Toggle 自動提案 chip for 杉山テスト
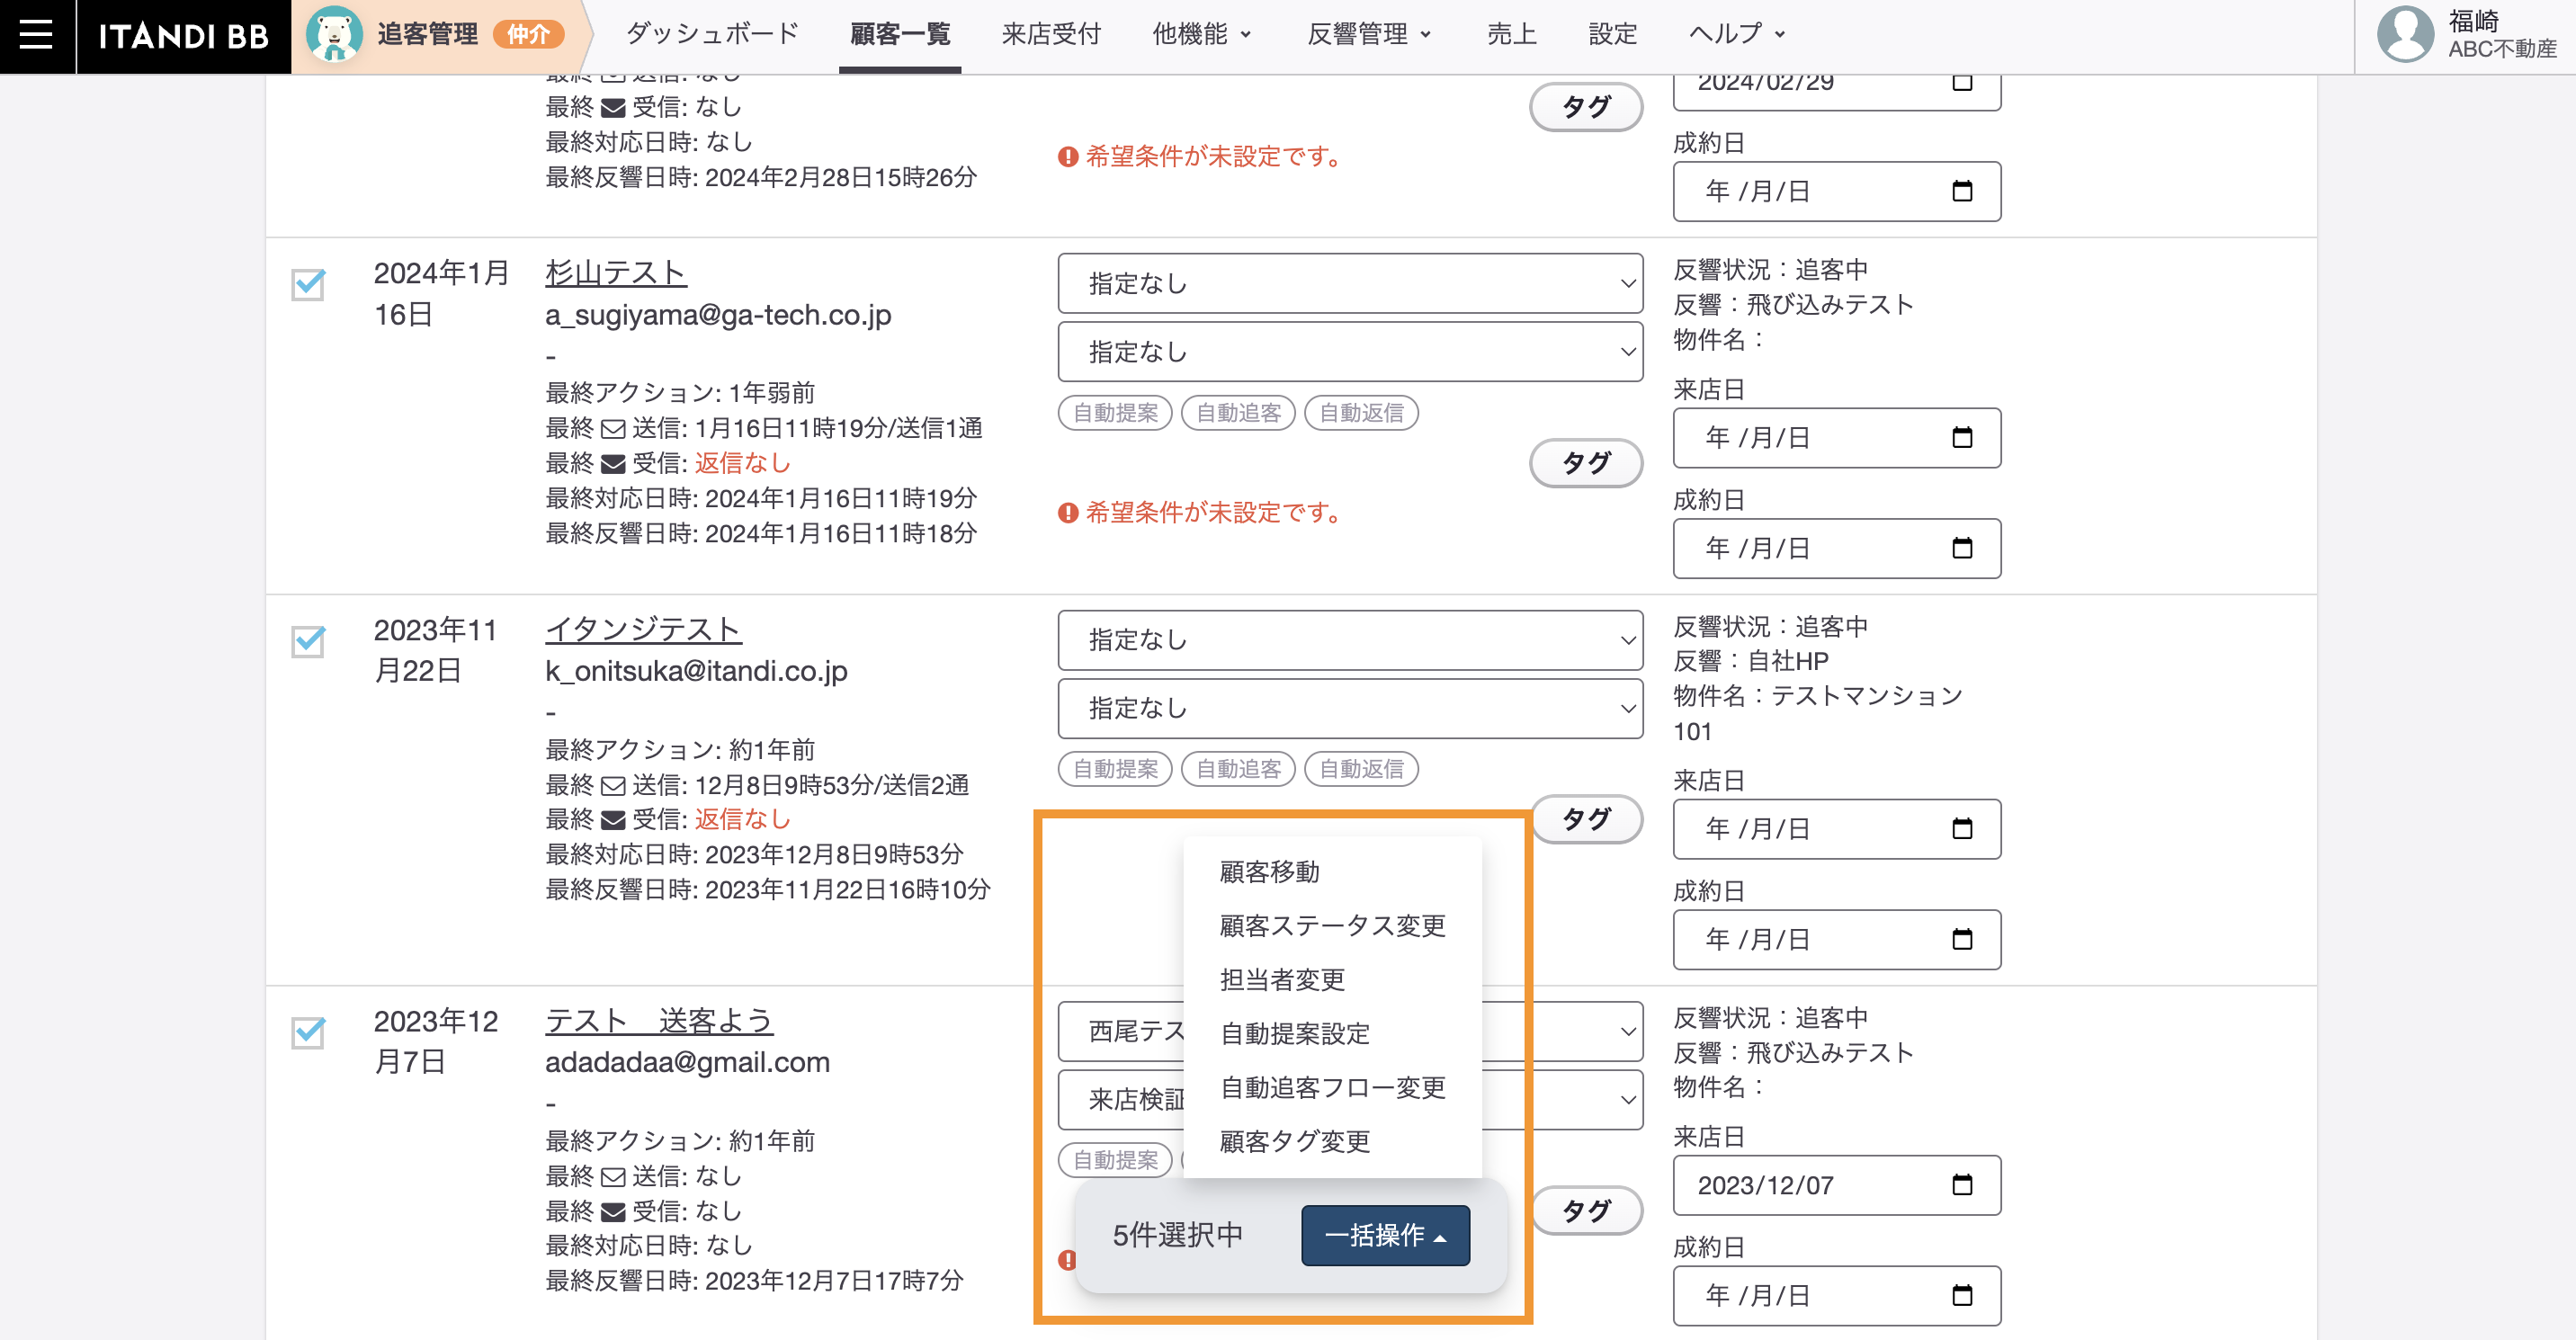Image resolution: width=2576 pixels, height=1340 pixels. point(1115,413)
